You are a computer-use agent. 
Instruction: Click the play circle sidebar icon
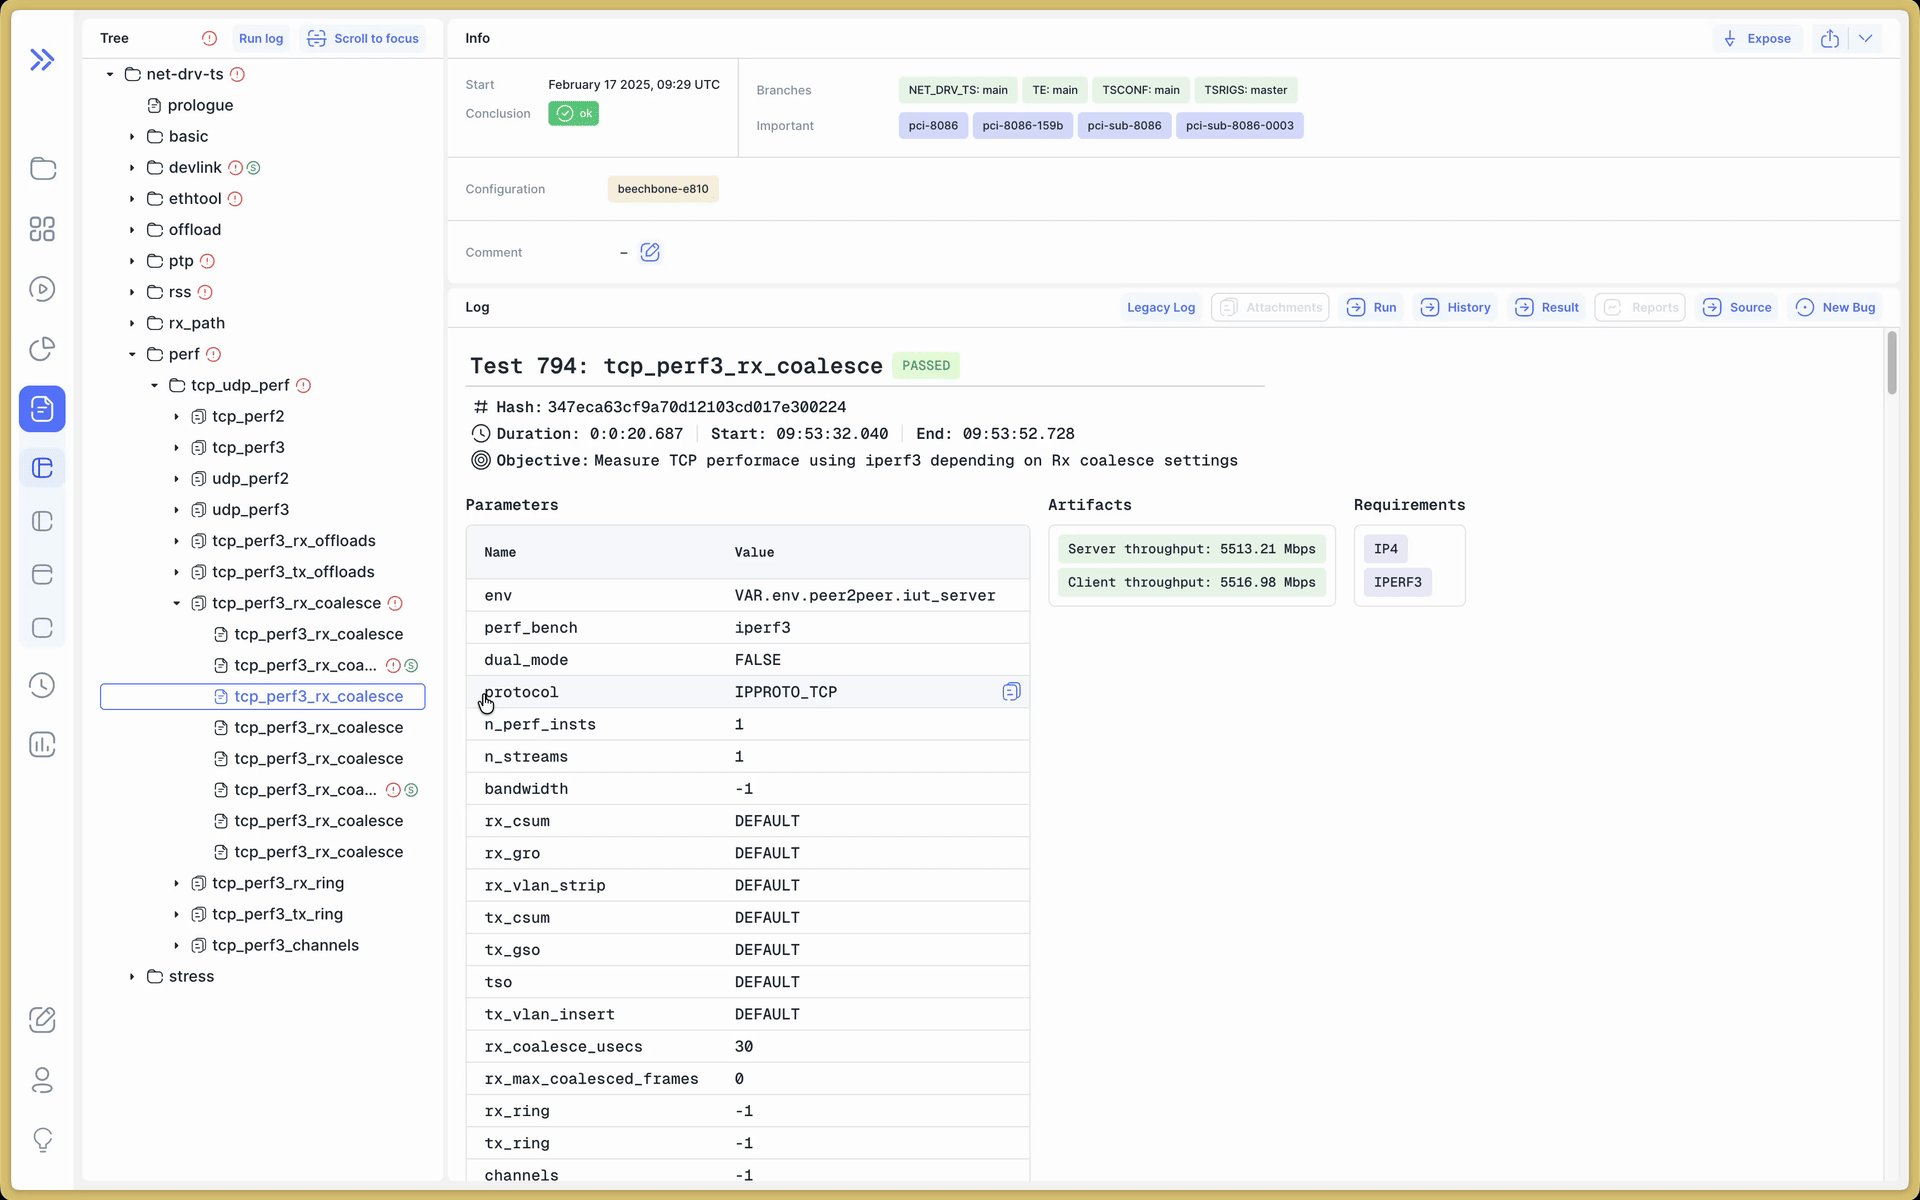(42, 289)
